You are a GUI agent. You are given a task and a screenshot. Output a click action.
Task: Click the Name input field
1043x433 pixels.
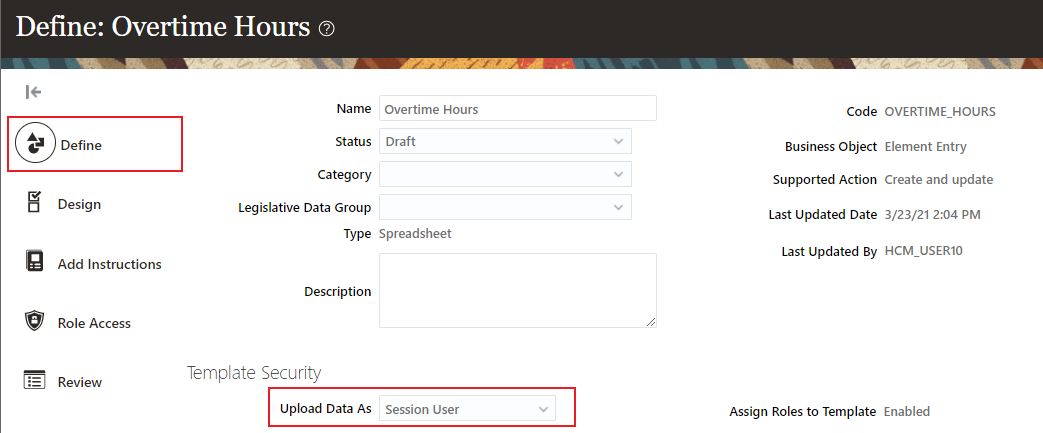517,109
